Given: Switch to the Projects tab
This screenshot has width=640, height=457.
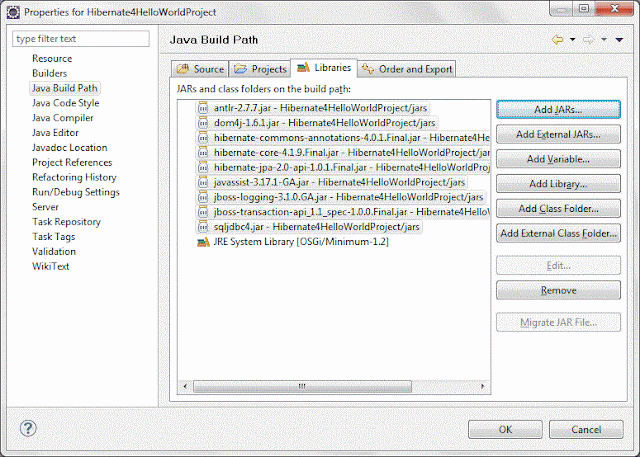Looking at the screenshot, I should click(260, 69).
